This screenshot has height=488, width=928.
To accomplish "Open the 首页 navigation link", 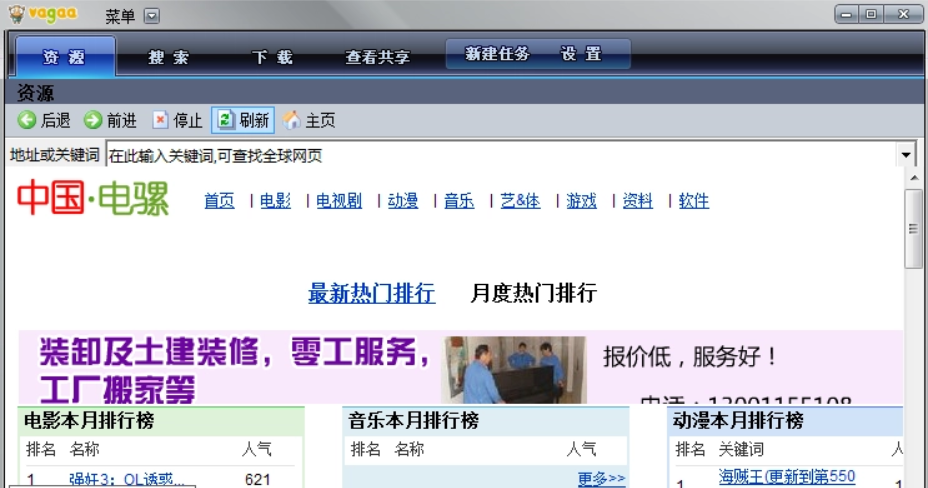I will coord(219,201).
